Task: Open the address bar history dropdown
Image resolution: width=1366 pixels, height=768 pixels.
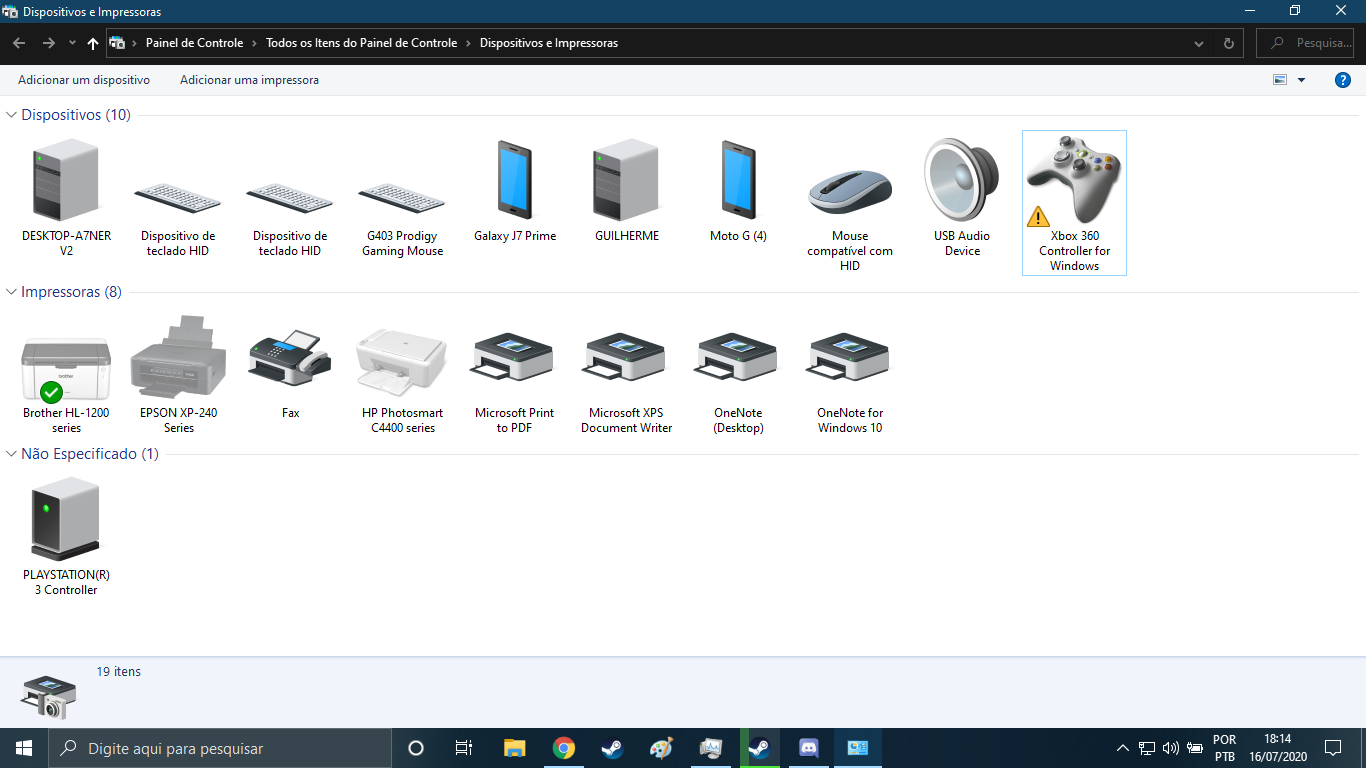Action: [1200, 44]
